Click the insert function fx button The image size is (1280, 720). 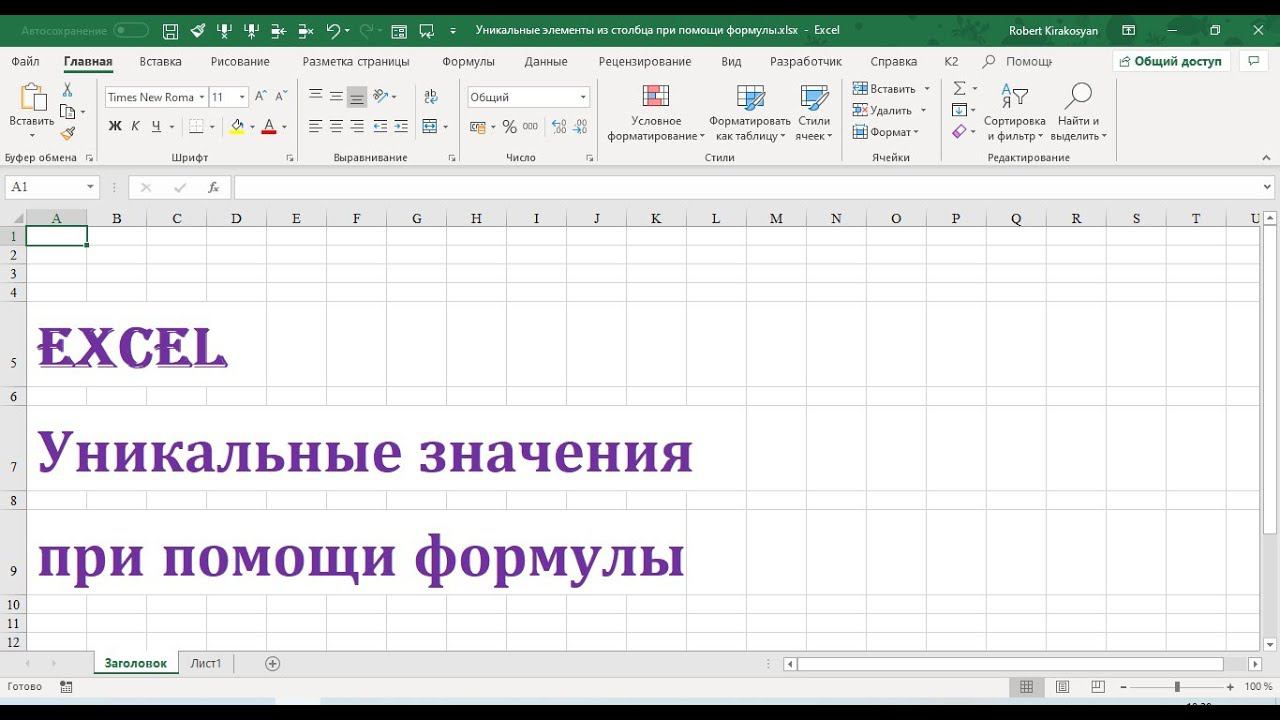click(213, 187)
